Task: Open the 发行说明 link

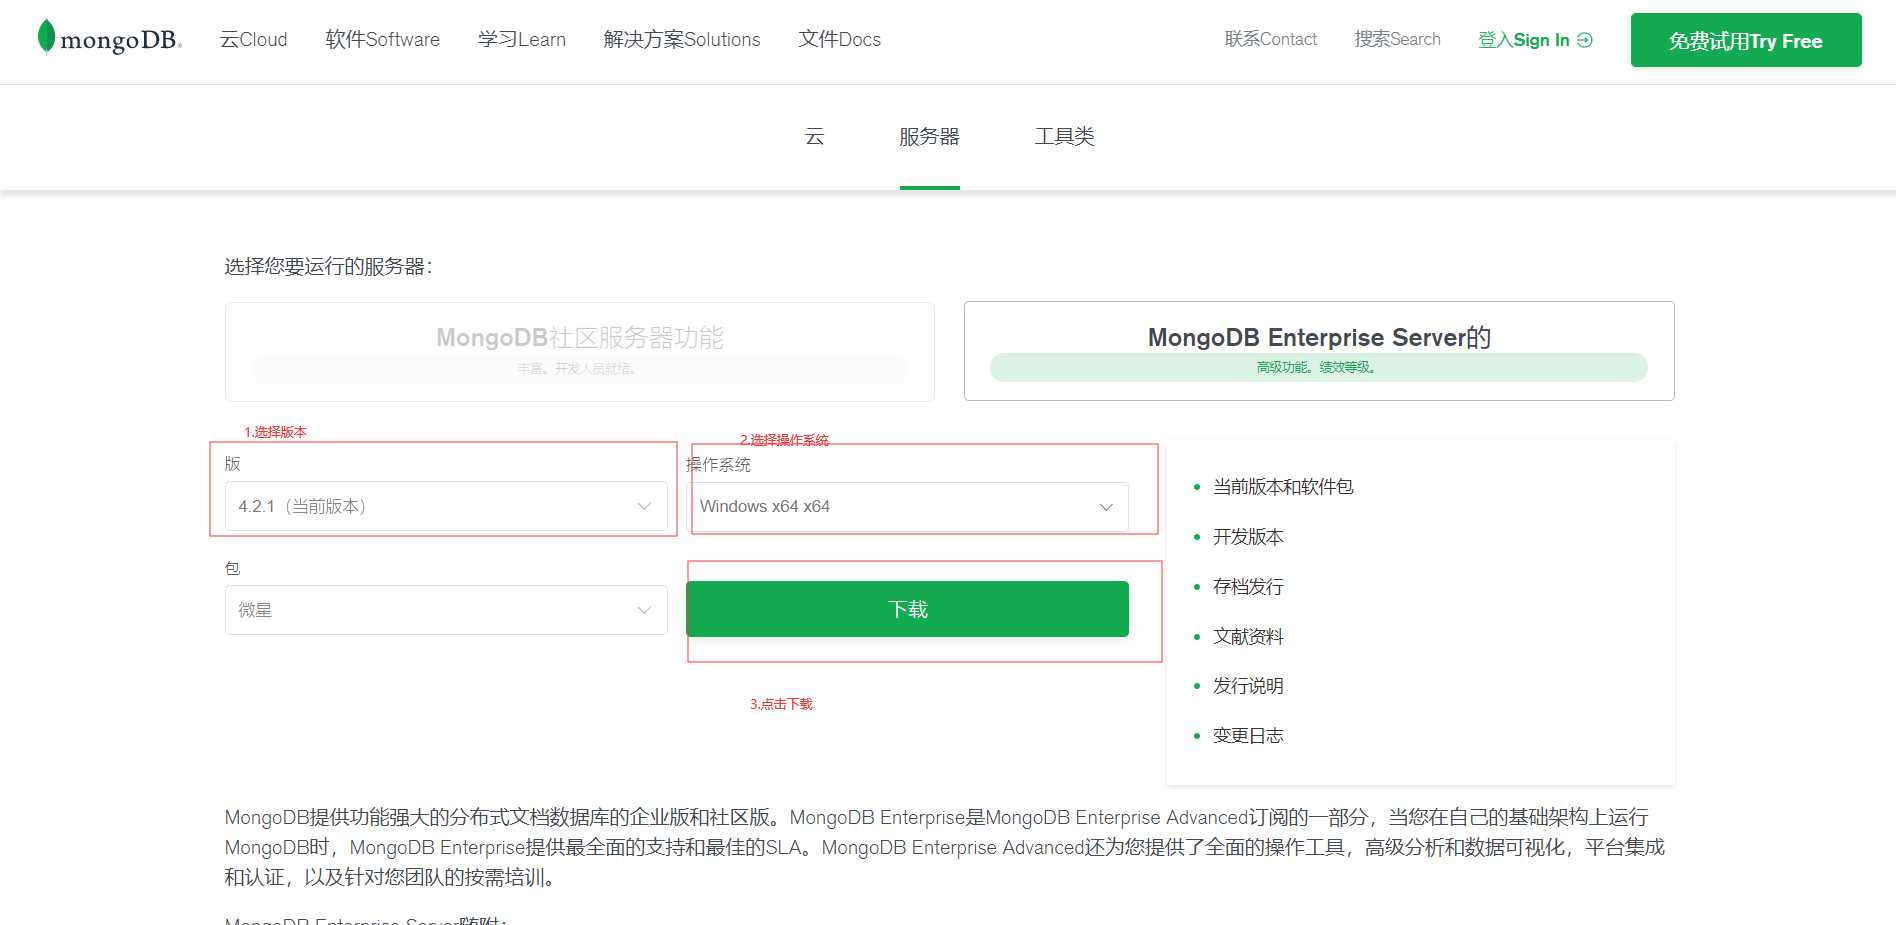Action: [1248, 686]
